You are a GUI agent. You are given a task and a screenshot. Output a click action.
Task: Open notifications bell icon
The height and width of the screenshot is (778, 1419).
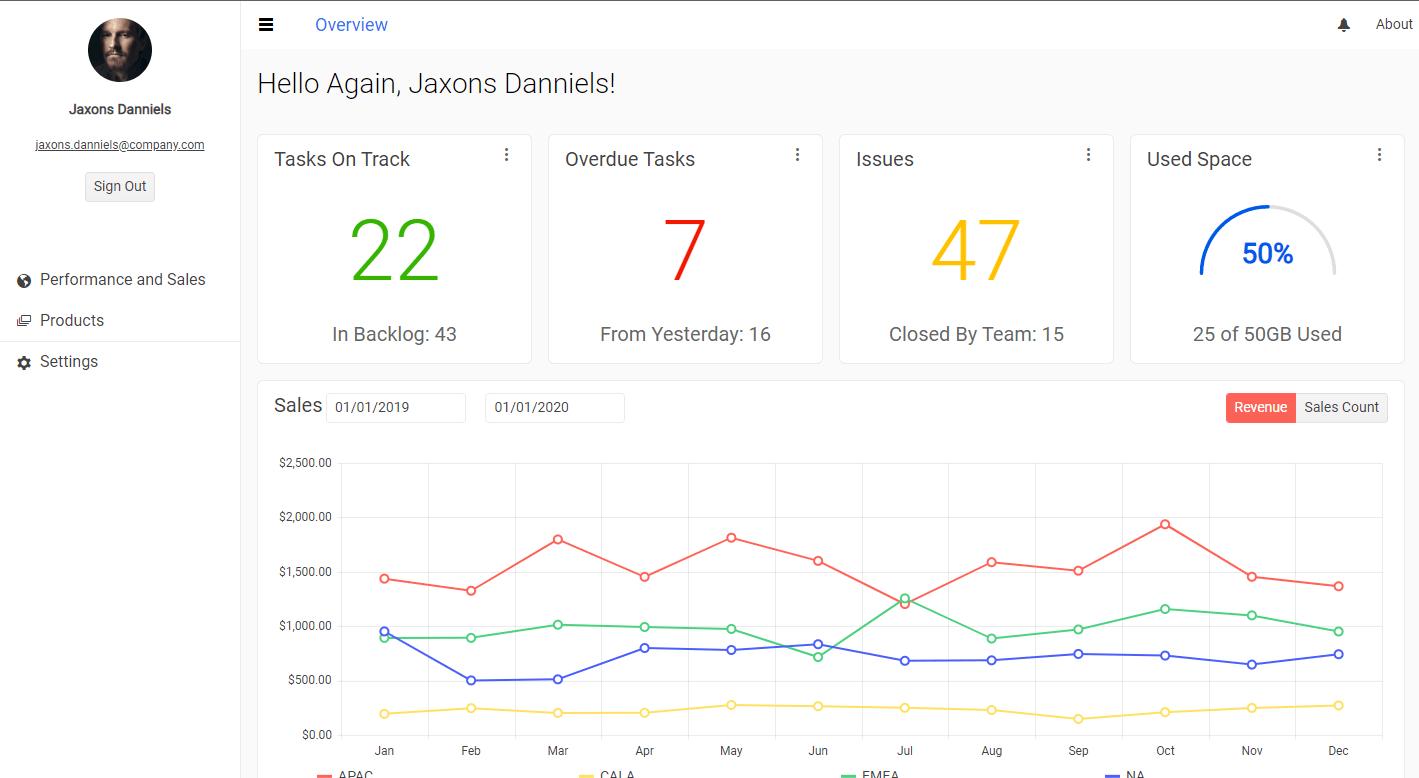click(x=1343, y=25)
